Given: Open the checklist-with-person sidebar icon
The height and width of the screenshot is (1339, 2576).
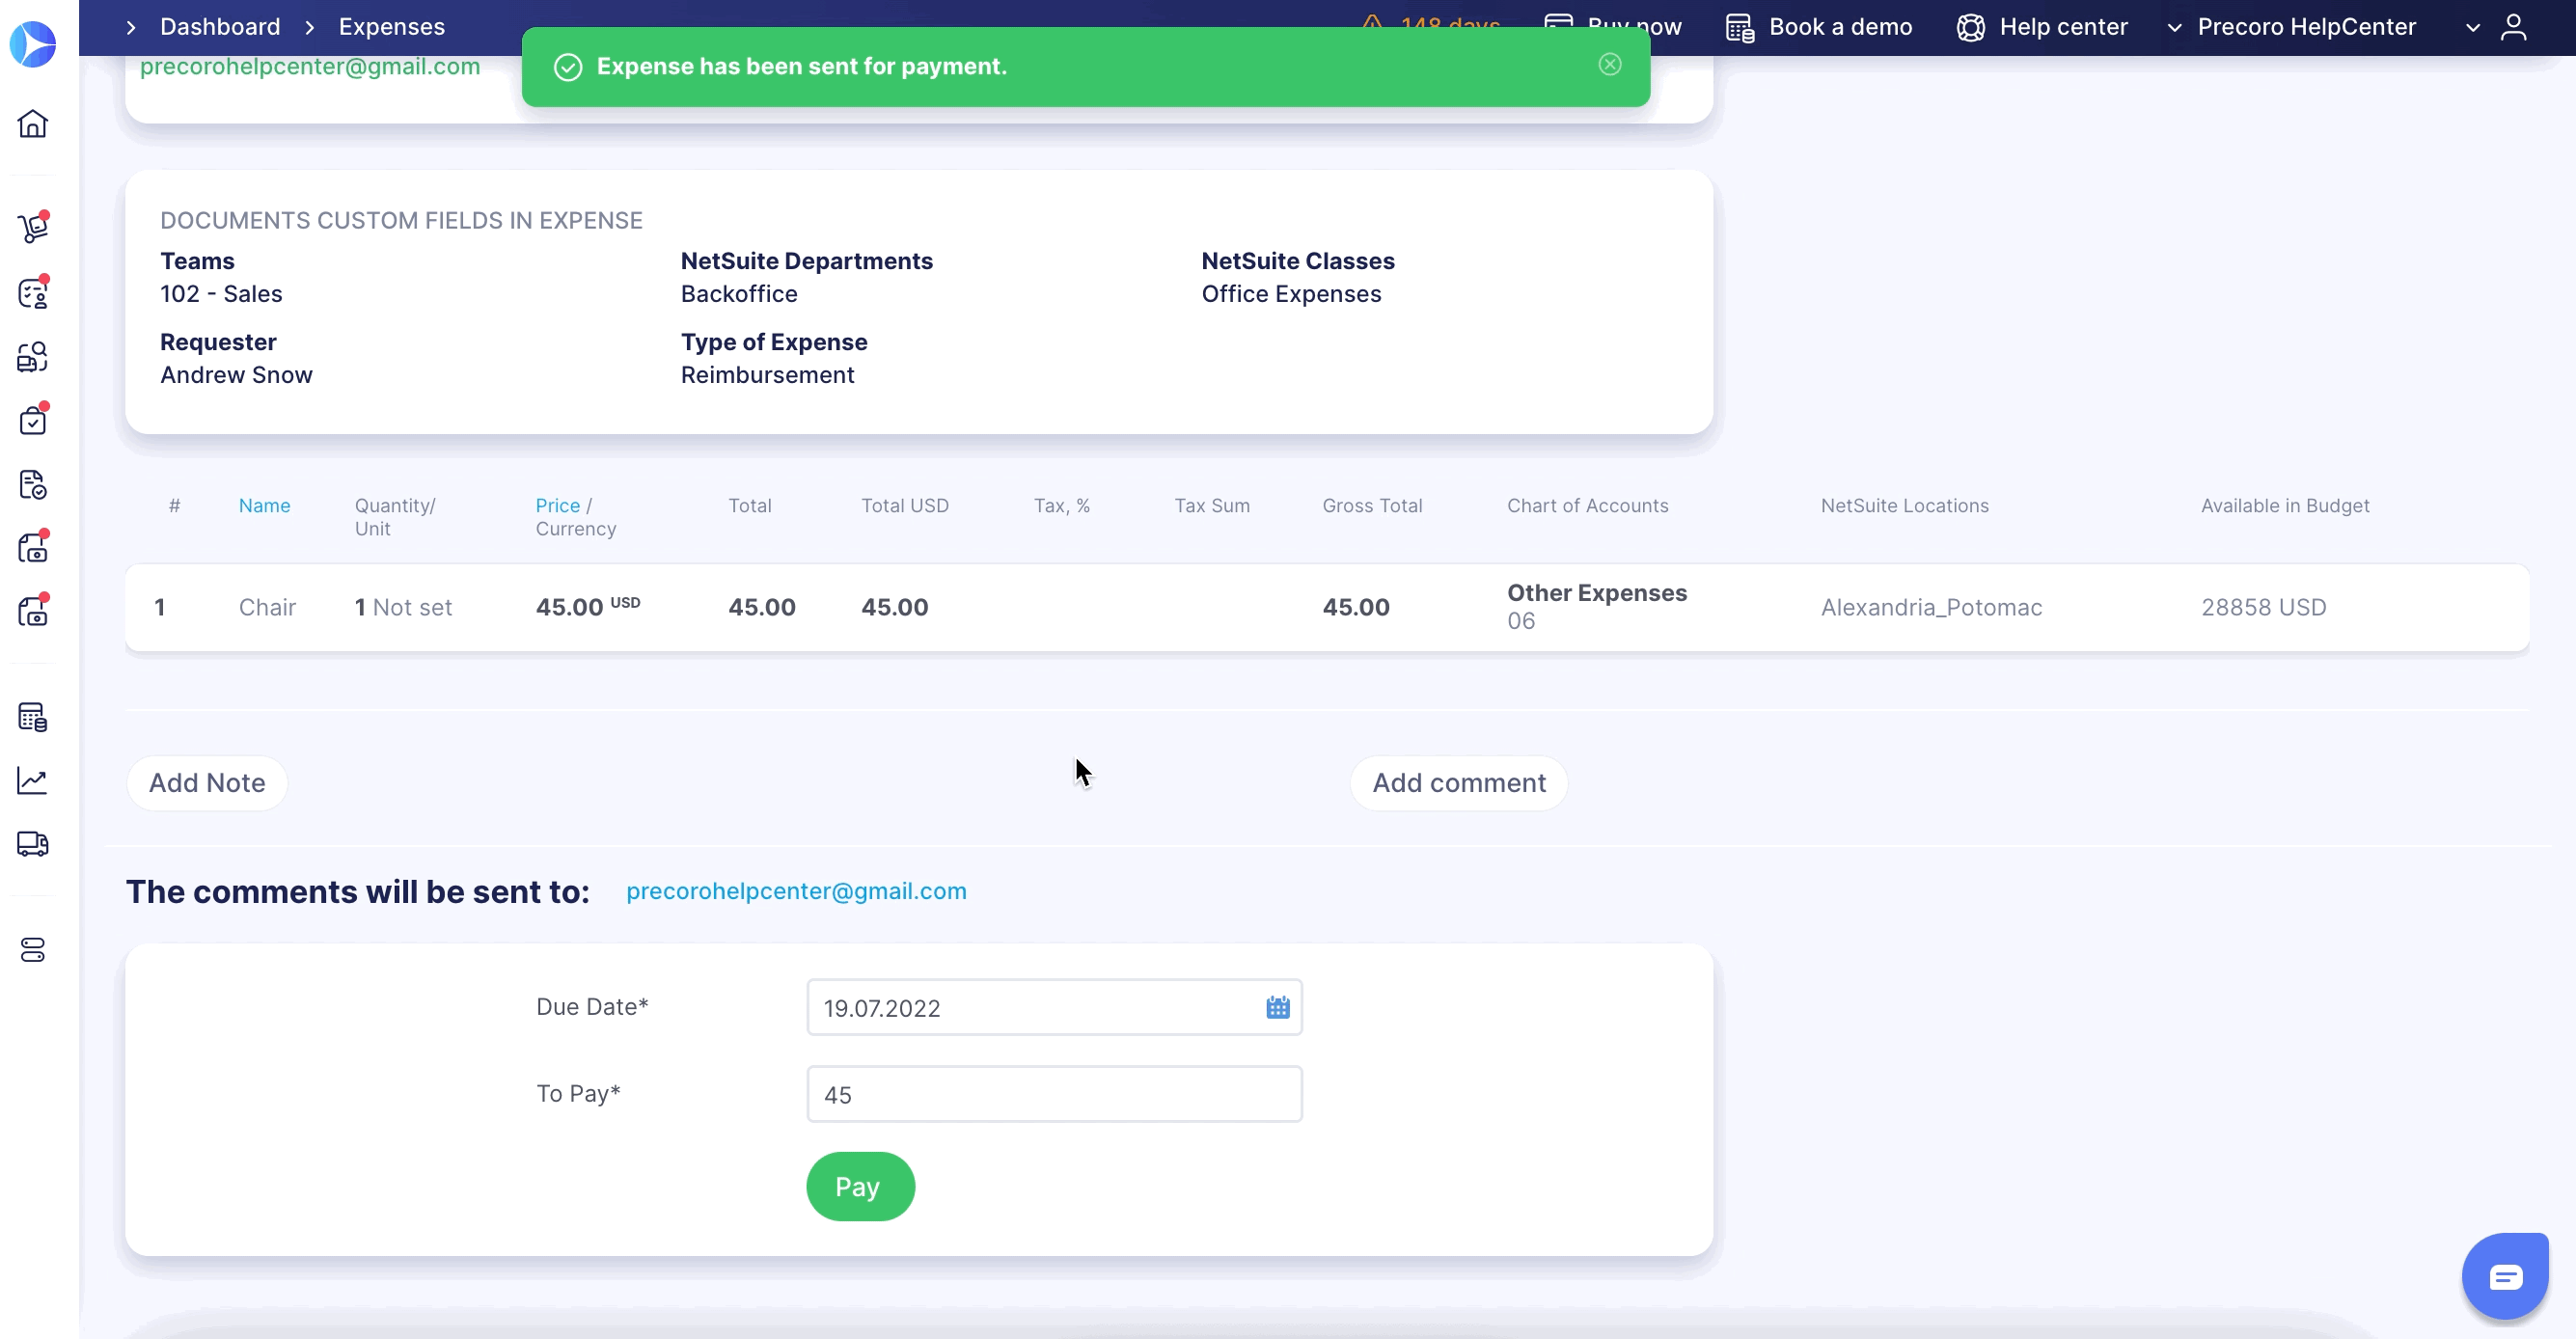Looking at the screenshot, I should tap(33, 293).
